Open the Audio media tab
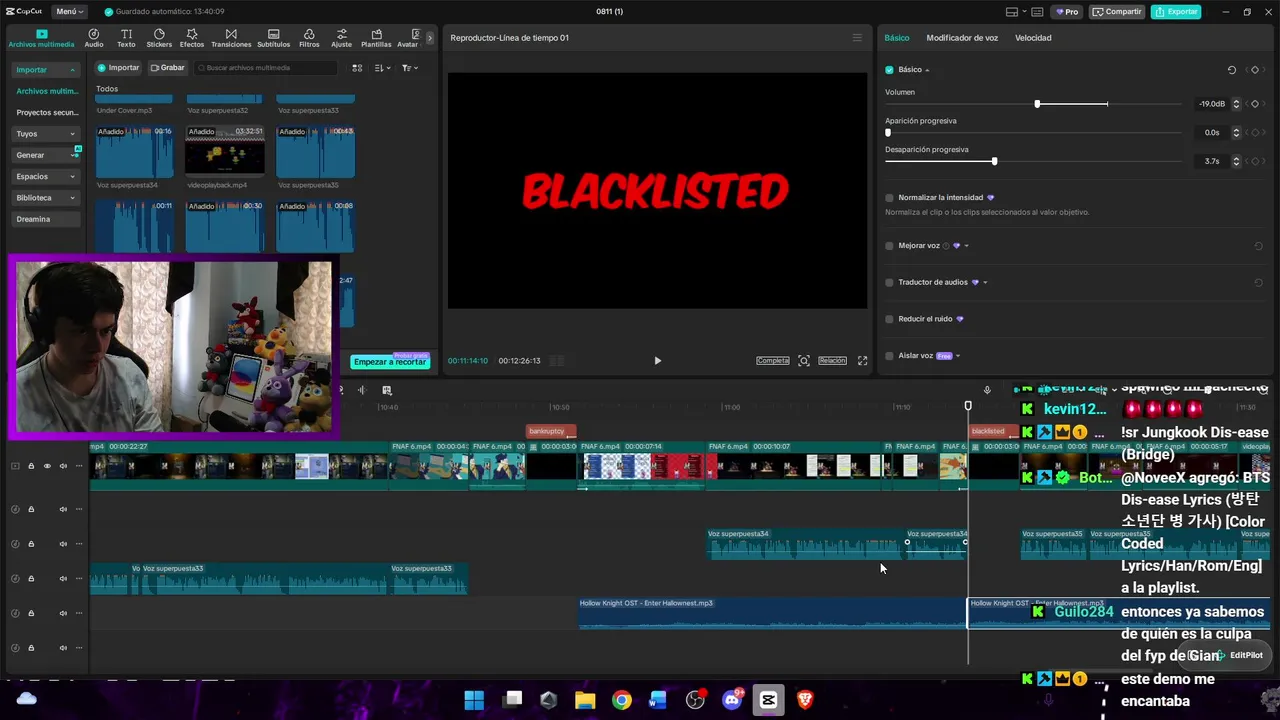1280x720 pixels. pyautogui.click(x=94, y=38)
